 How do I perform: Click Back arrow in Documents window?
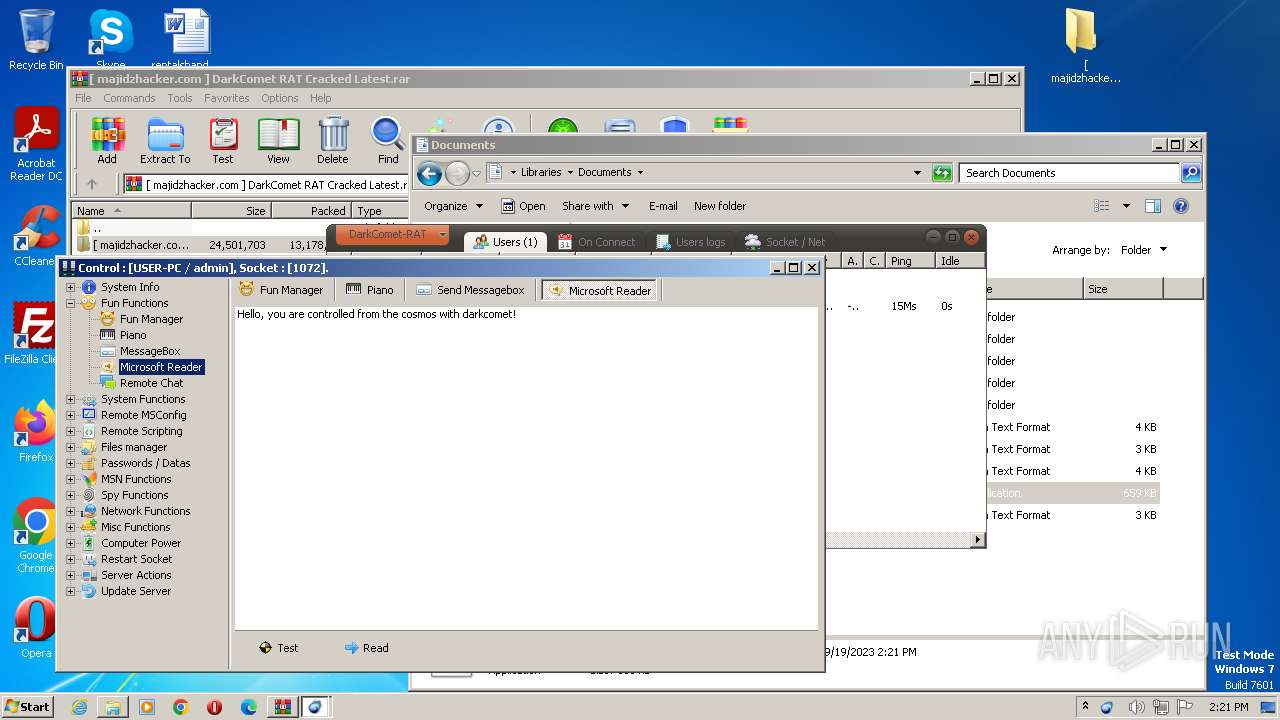point(430,173)
